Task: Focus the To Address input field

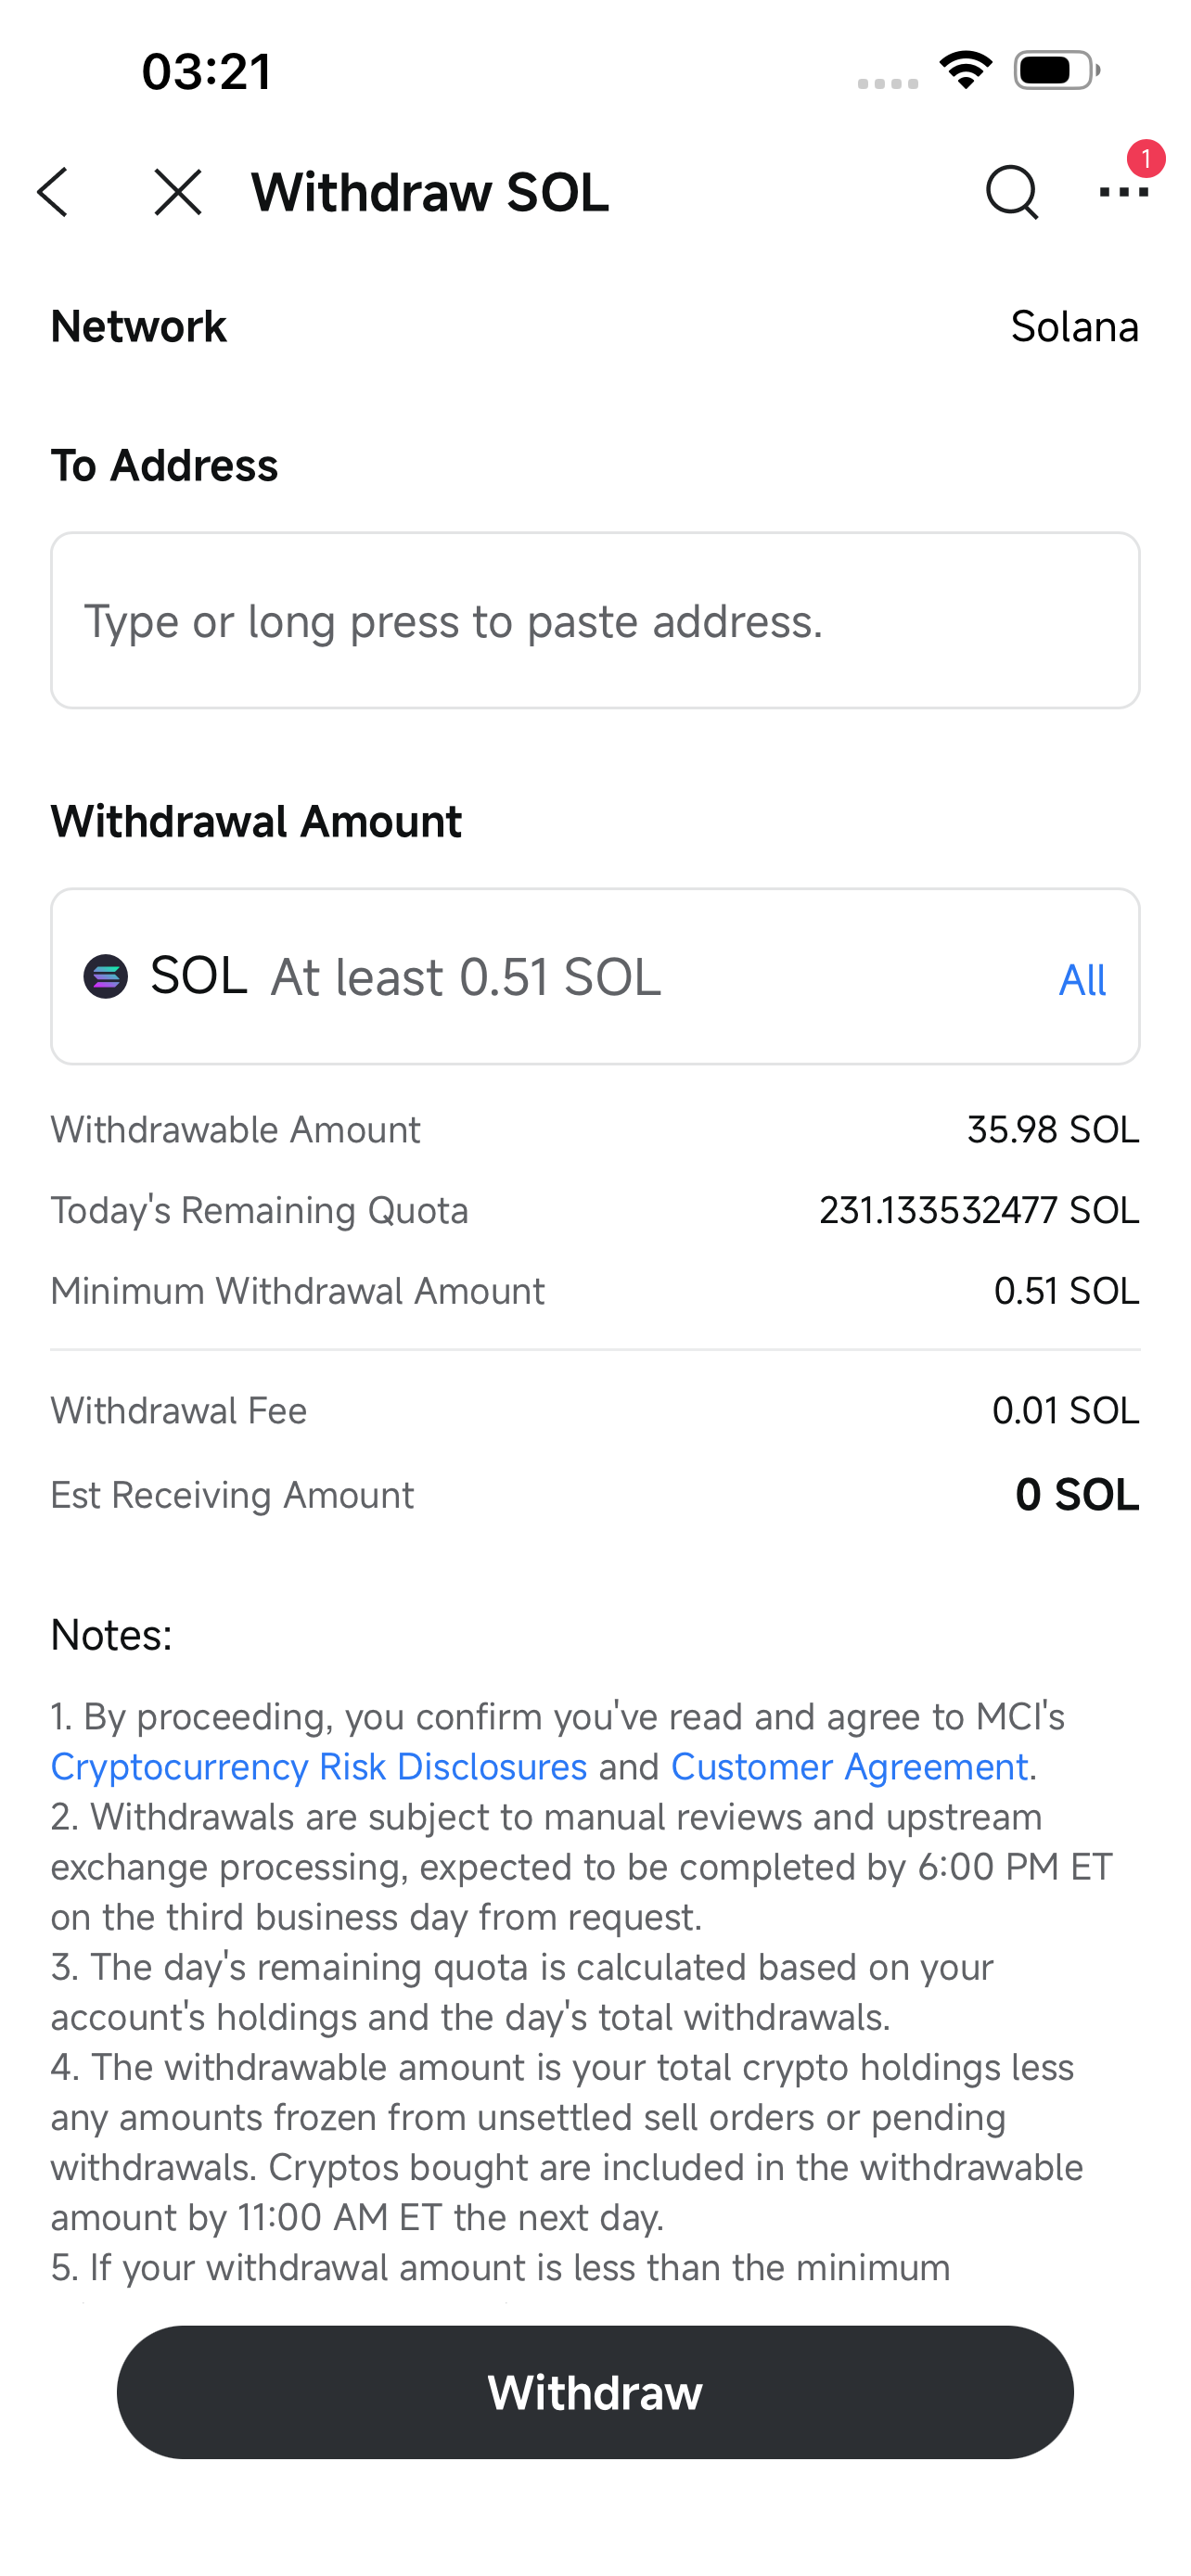Action: click(595, 621)
